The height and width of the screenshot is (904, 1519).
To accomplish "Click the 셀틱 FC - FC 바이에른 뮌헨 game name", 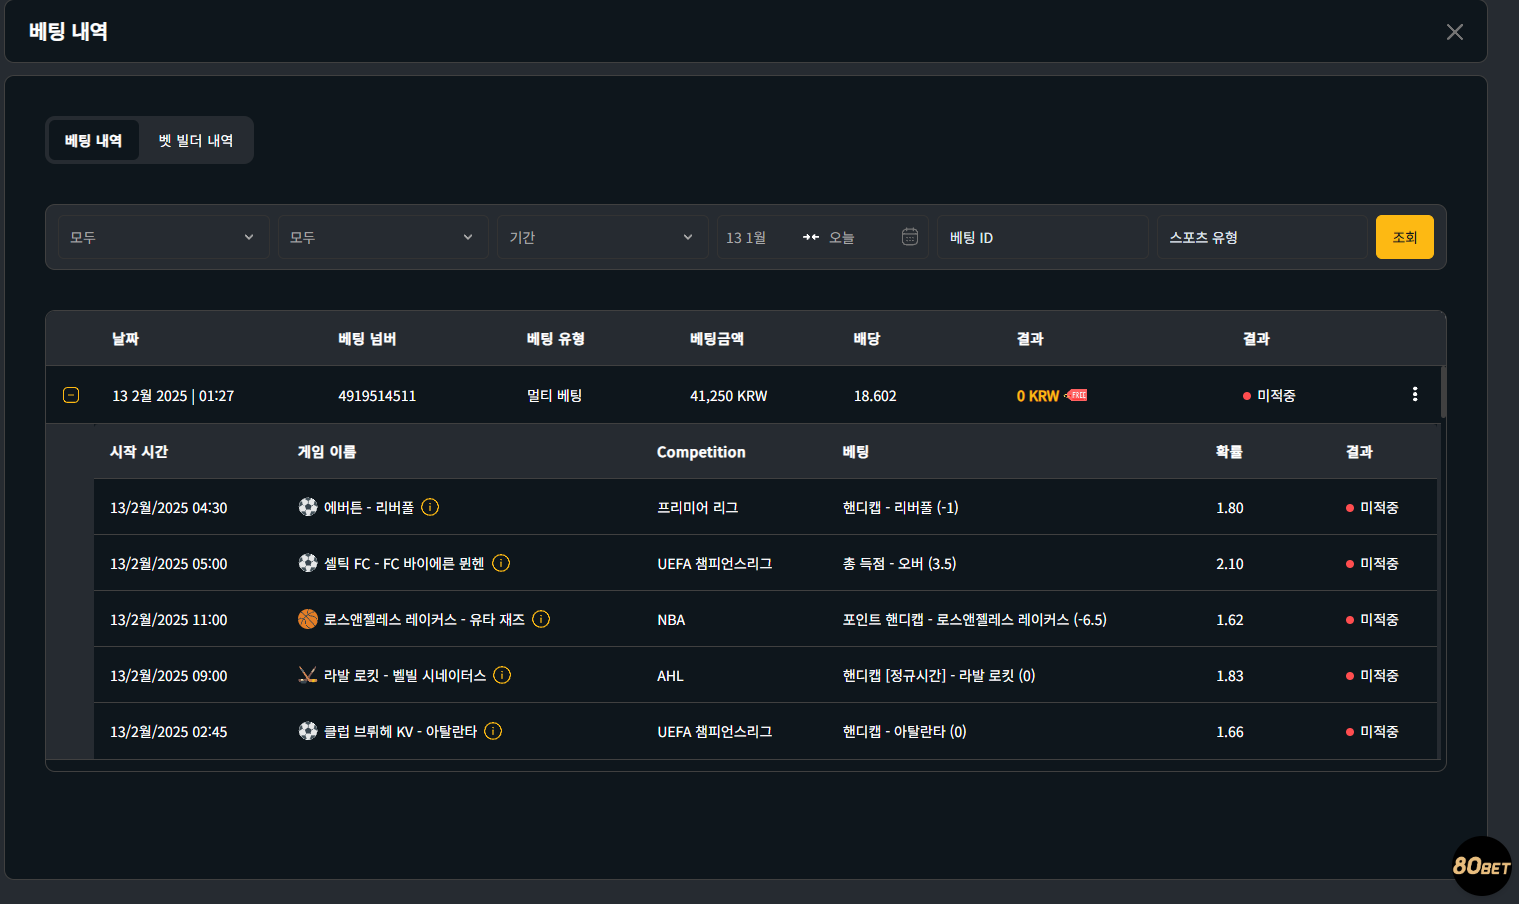I will tap(404, 564).
